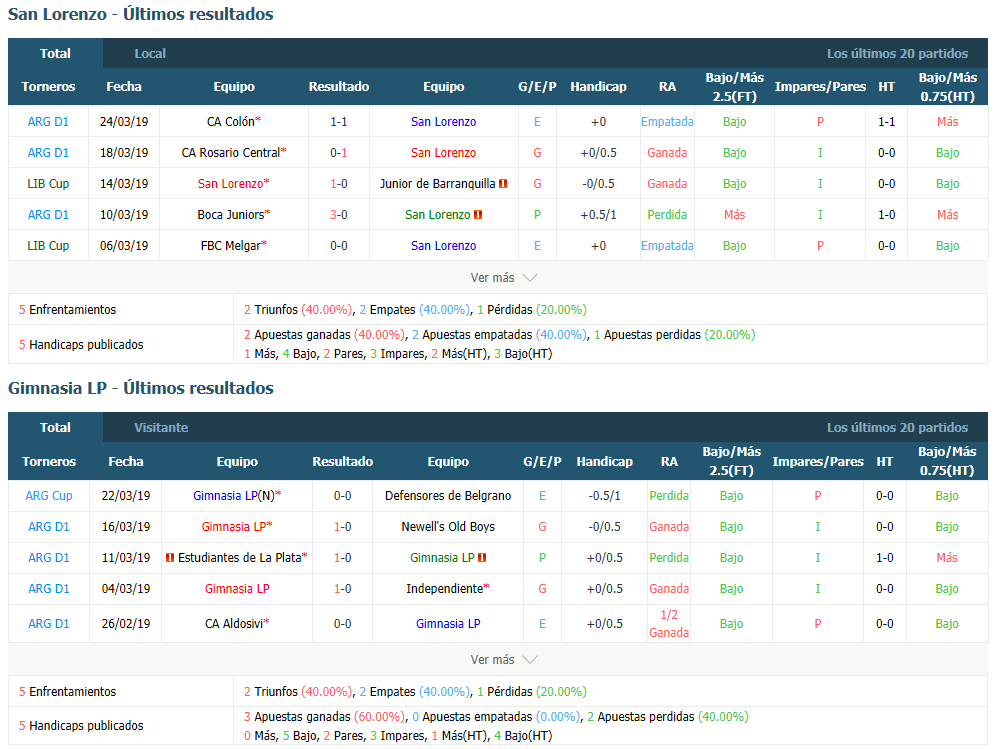1002x749 pixels.
Task: Click '5 Handicaps publicados' in the Gimnasia LP summary
Action: (x=81, y=726)
